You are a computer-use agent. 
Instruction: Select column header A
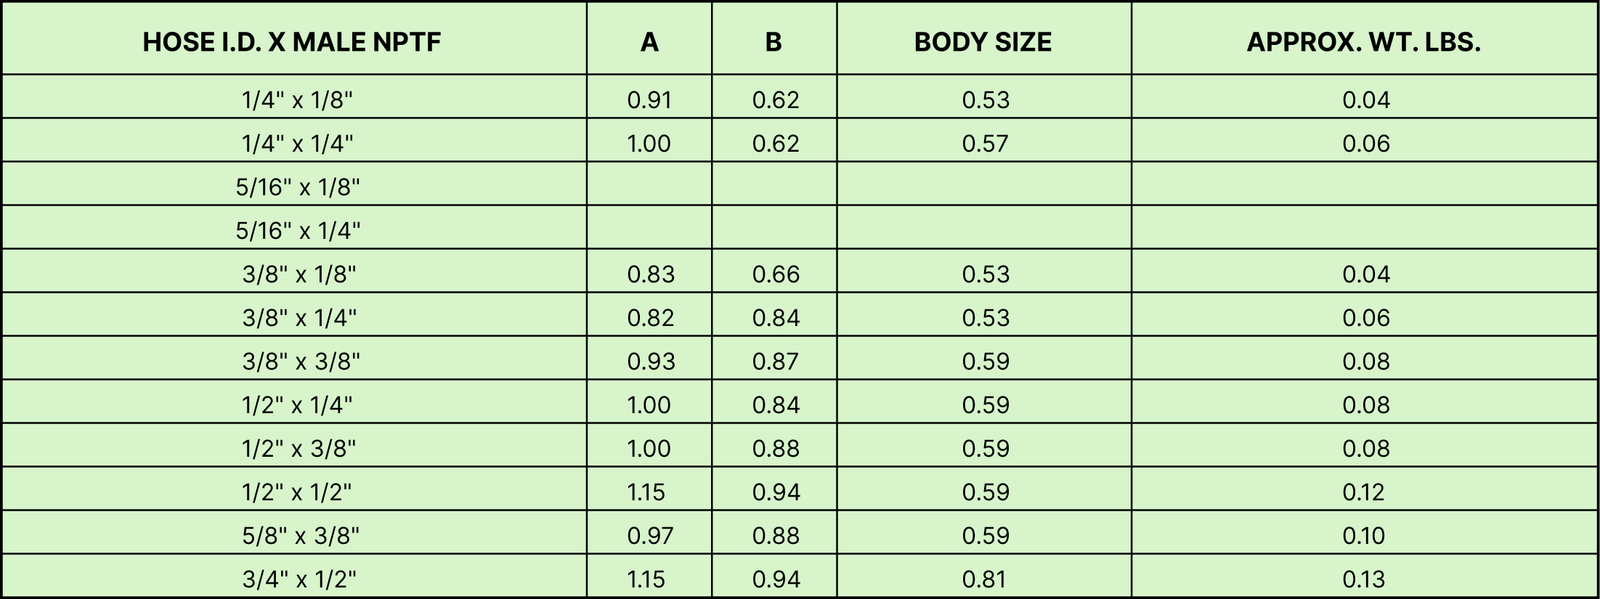[x=649, y=42]
